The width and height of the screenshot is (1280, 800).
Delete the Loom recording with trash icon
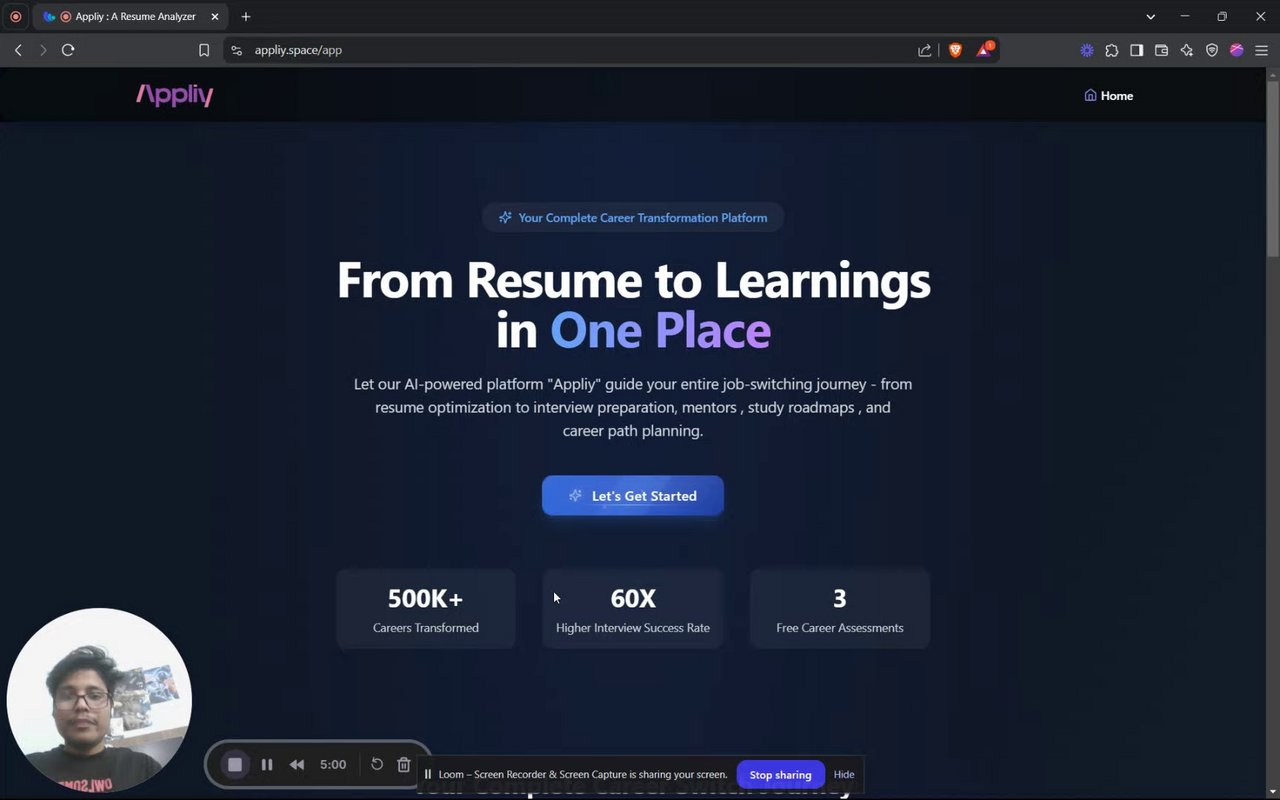(x=404, y=764)
